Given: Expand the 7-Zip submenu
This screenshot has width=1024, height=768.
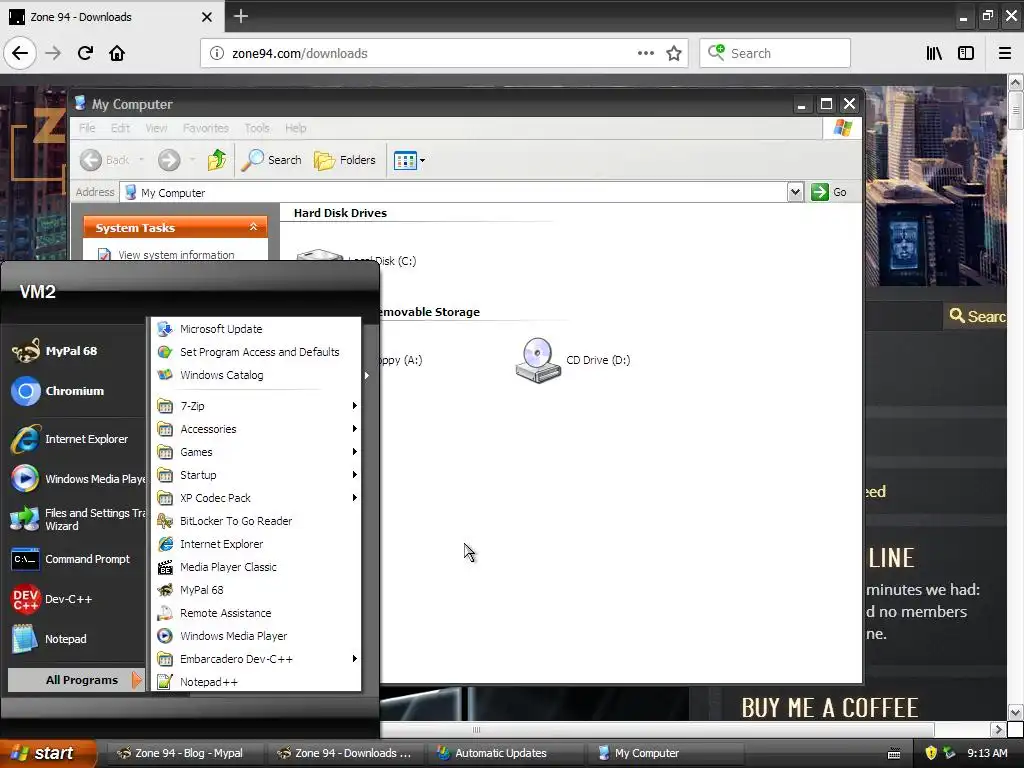Looking at the screenshot, I should click(x=256, y=406).
